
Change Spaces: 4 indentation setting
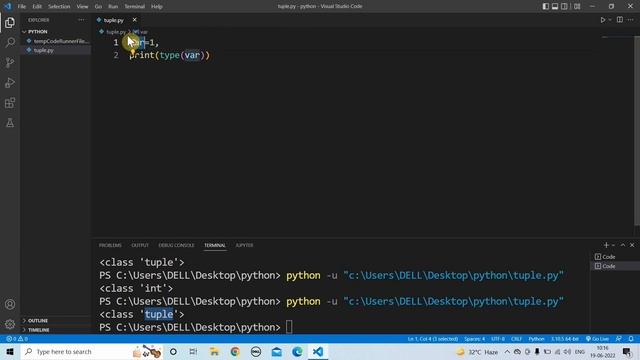(x=474, y=339)
